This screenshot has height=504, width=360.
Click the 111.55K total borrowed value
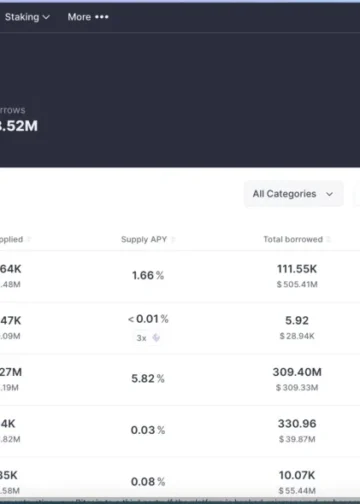point(297,269)
